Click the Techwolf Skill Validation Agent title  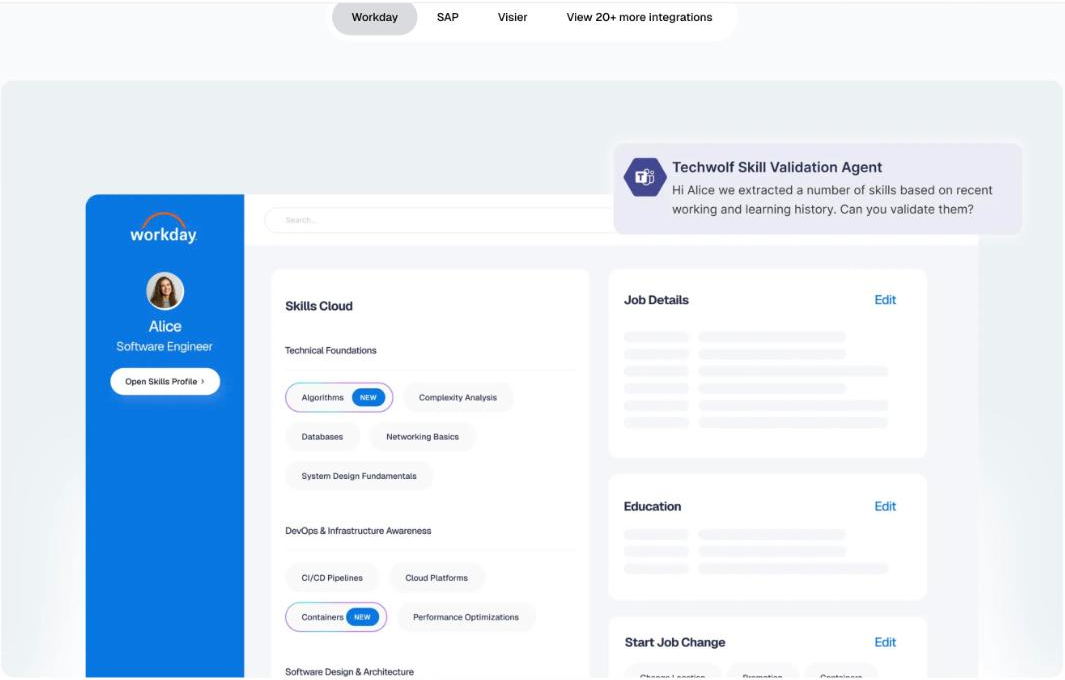[777, 167]
